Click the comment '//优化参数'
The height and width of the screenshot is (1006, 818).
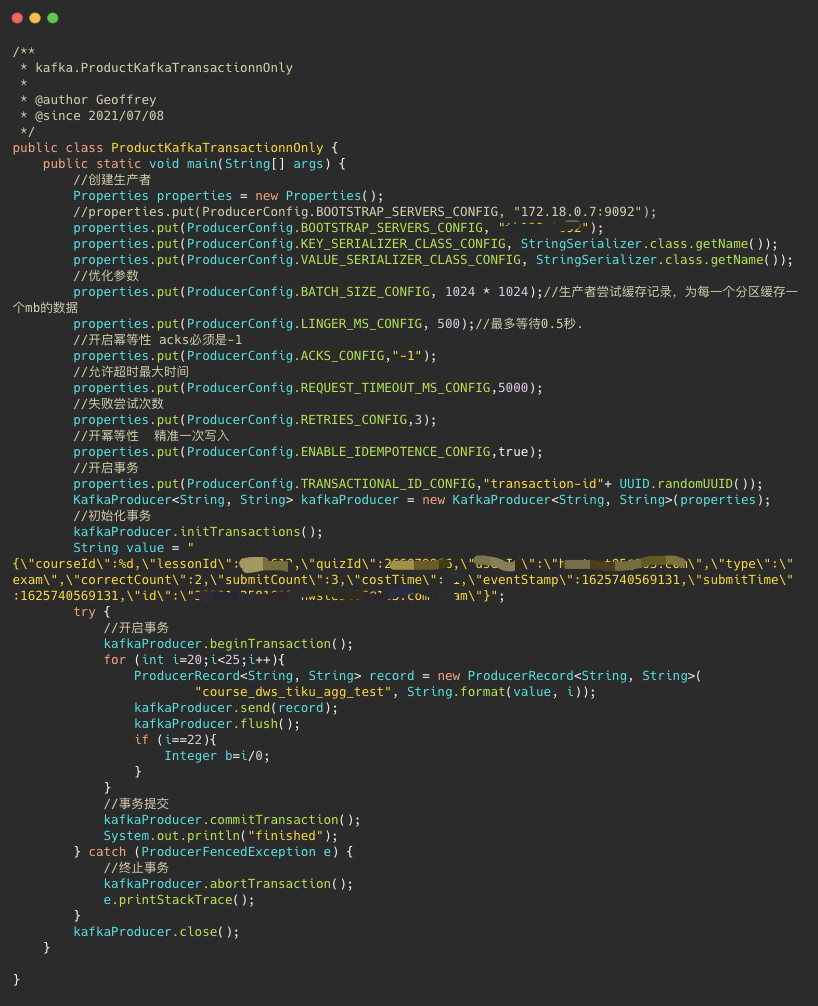[x=106, y=276]
